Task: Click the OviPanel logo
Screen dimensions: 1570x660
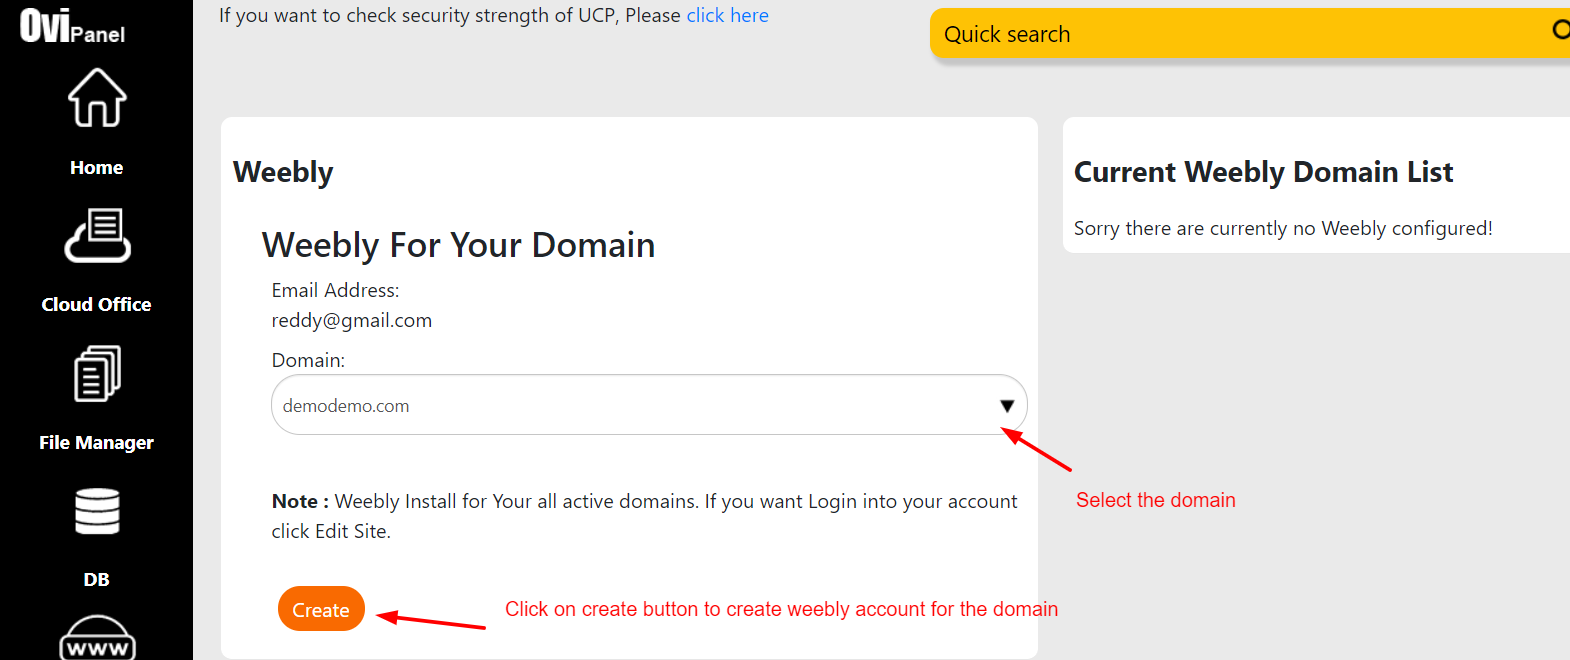Action: [72, 26]
